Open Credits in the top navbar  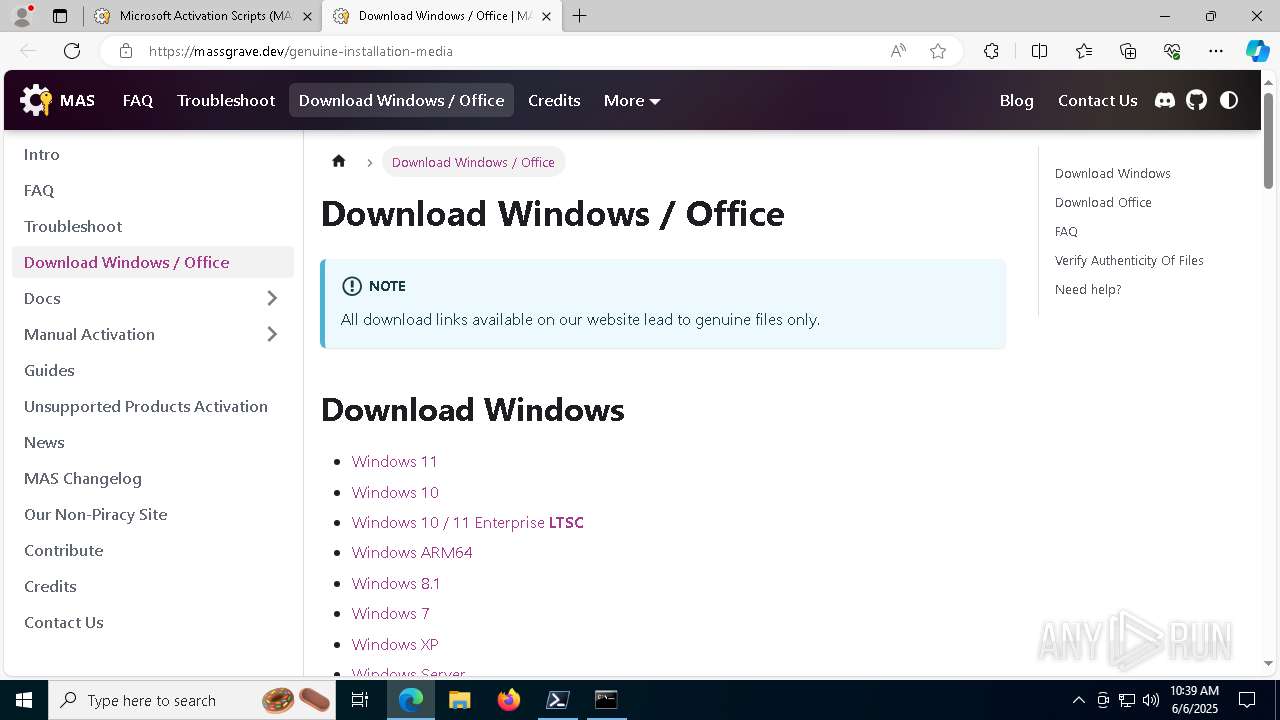click(x=554, y=100)
